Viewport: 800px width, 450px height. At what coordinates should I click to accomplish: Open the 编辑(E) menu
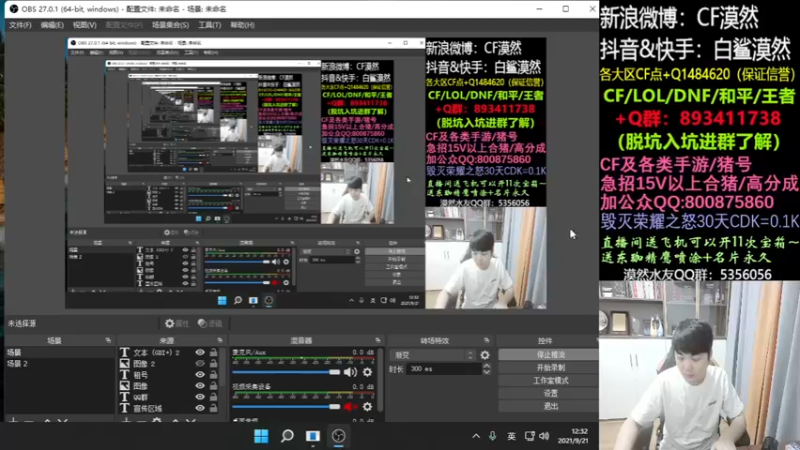52,25
